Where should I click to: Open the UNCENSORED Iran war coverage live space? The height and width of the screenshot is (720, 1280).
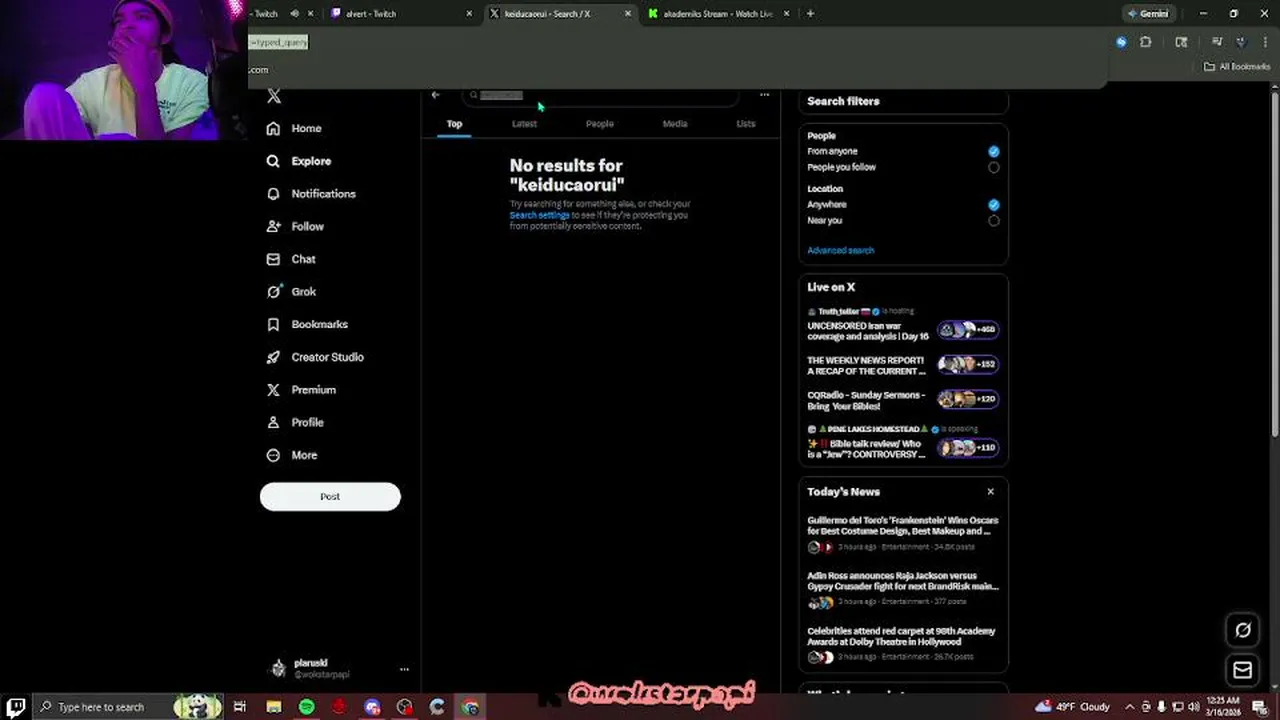pyautogui.click(x=868, y=331)
